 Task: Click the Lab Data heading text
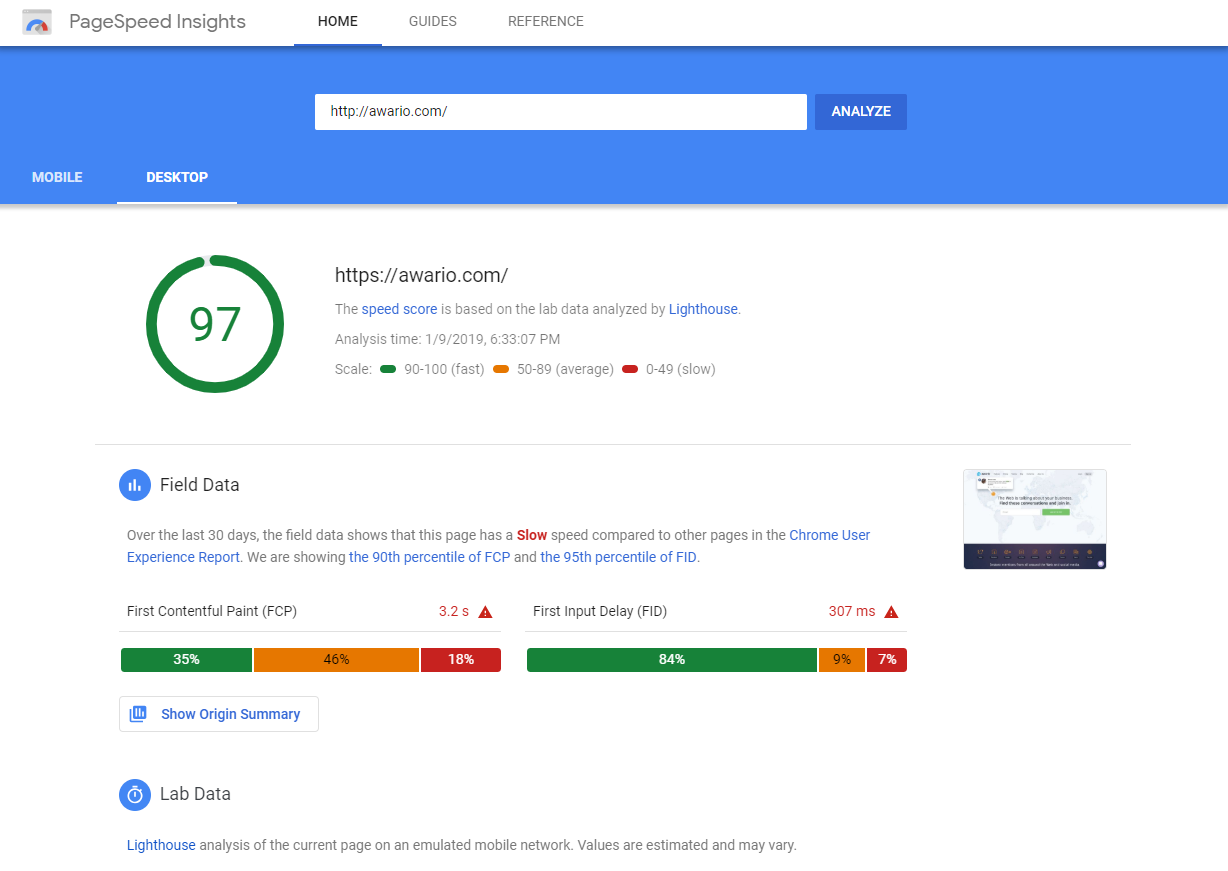(x=195, y=794)
